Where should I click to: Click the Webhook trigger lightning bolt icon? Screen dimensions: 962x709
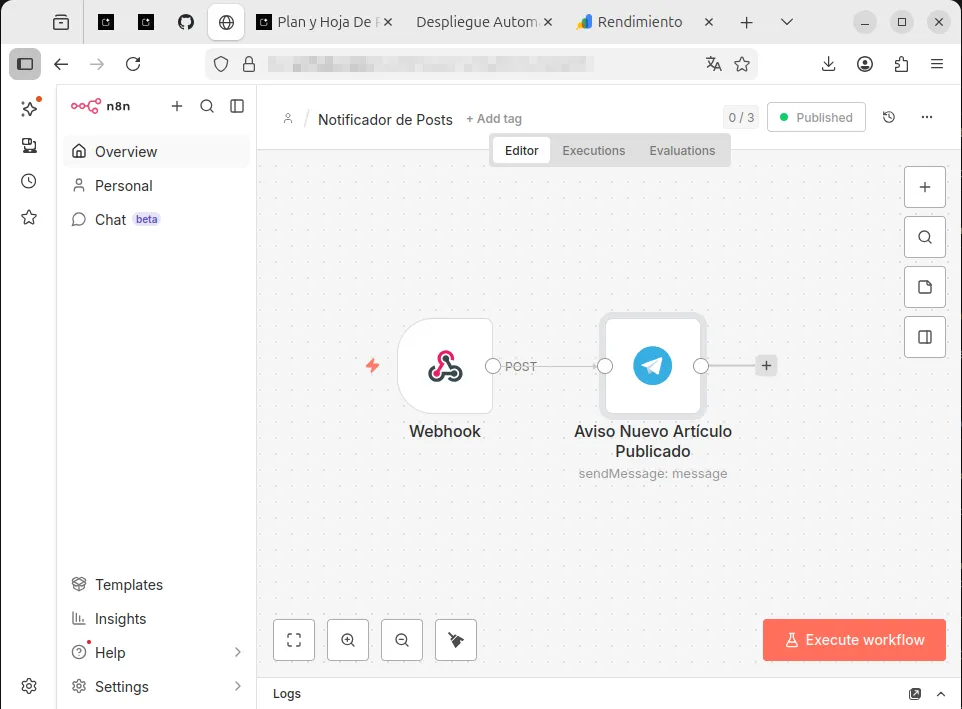[x=372, y=366]
